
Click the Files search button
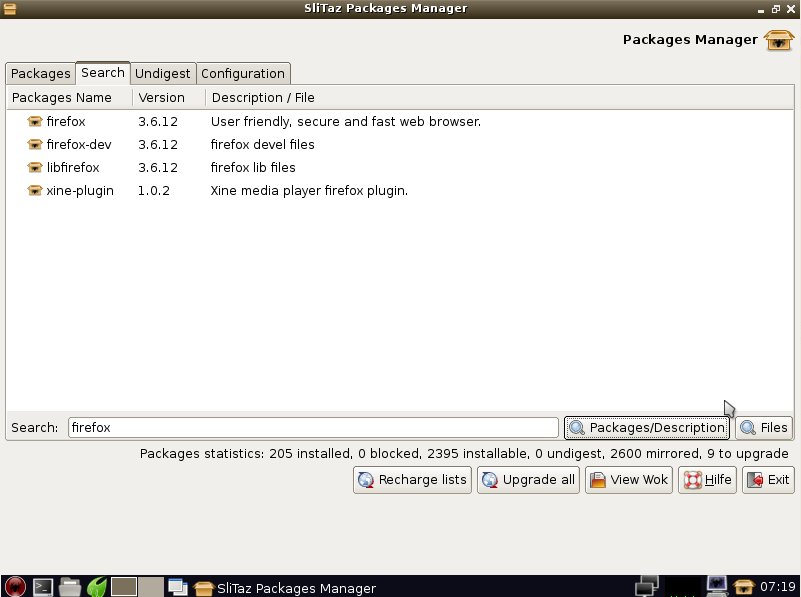pyautogui.click(x=764, y=427)
